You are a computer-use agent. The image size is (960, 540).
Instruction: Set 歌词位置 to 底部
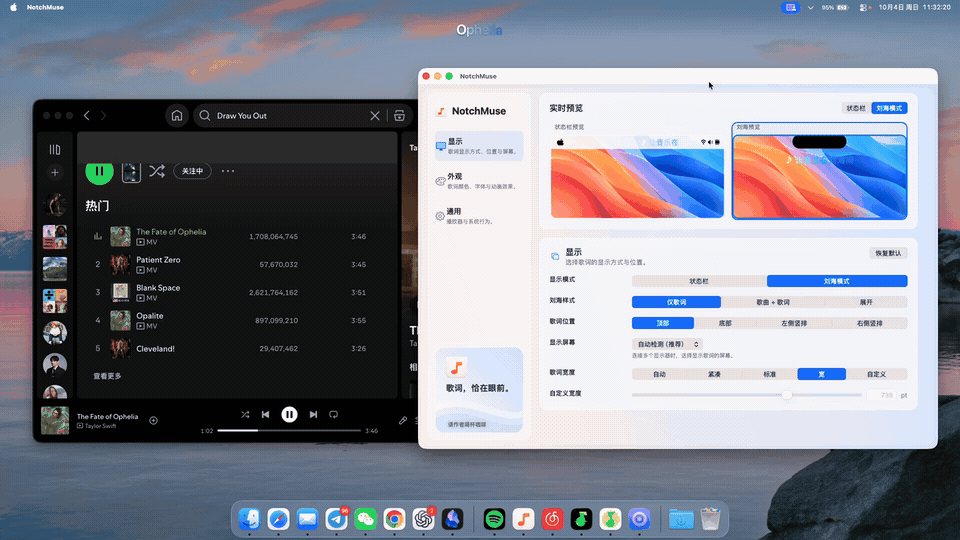click(x=726, y=323)
